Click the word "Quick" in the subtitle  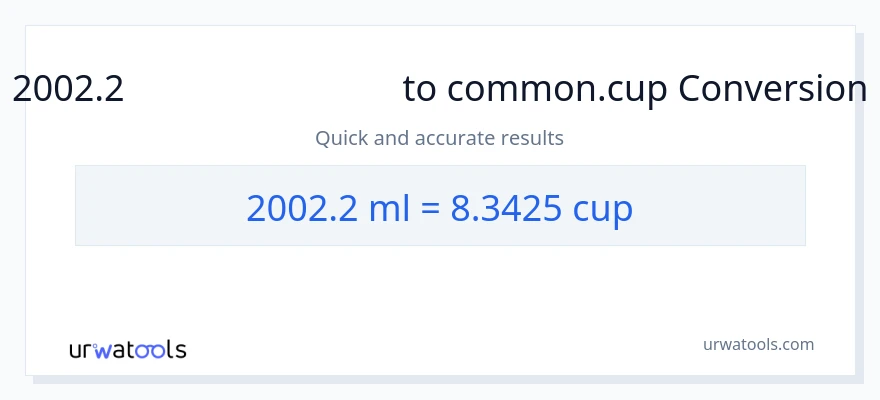341,138
